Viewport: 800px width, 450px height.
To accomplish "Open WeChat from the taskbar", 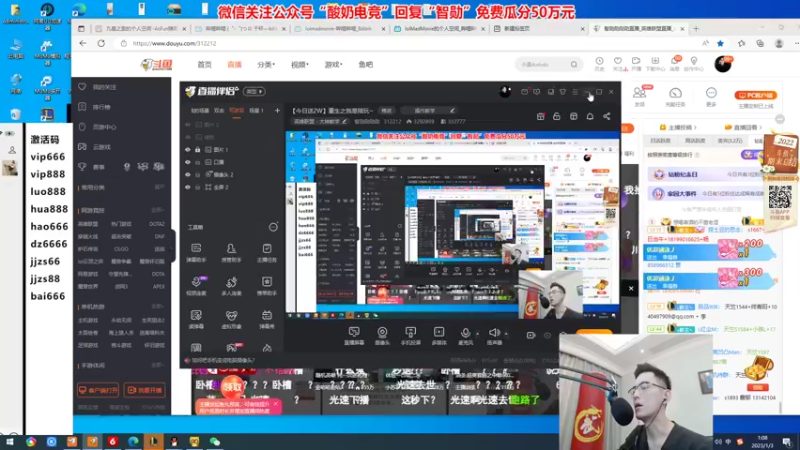I will (x=215, y=442).
